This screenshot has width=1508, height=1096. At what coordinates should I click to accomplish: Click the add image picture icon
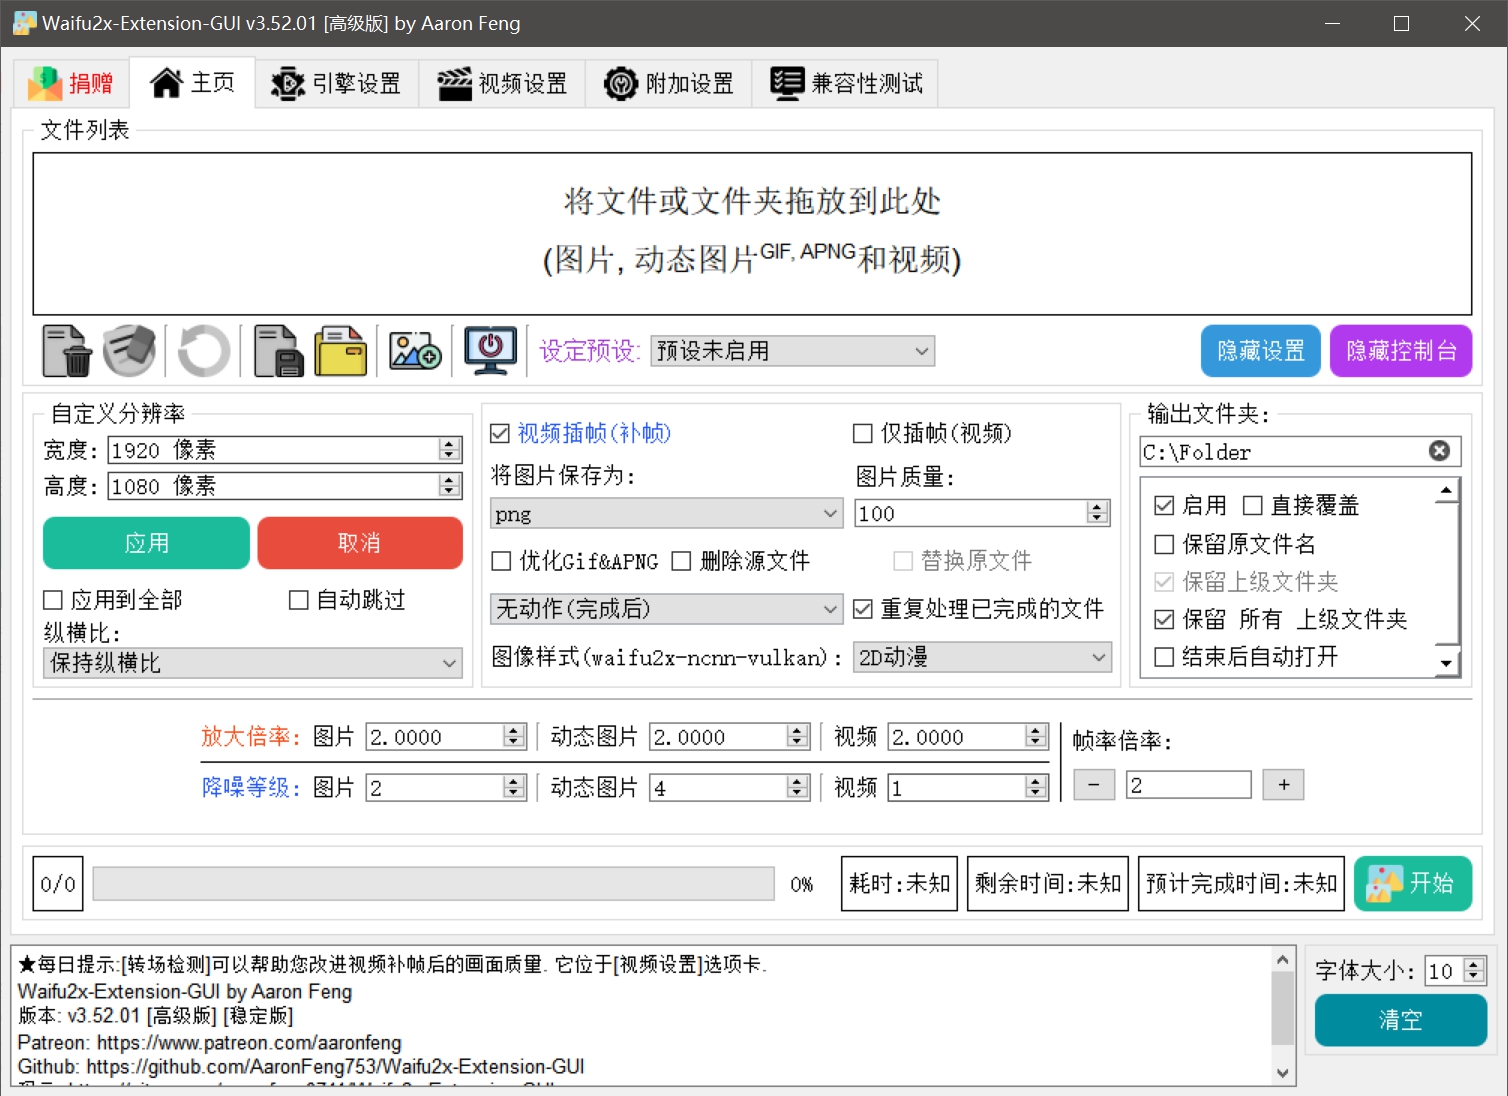(415, 351)
